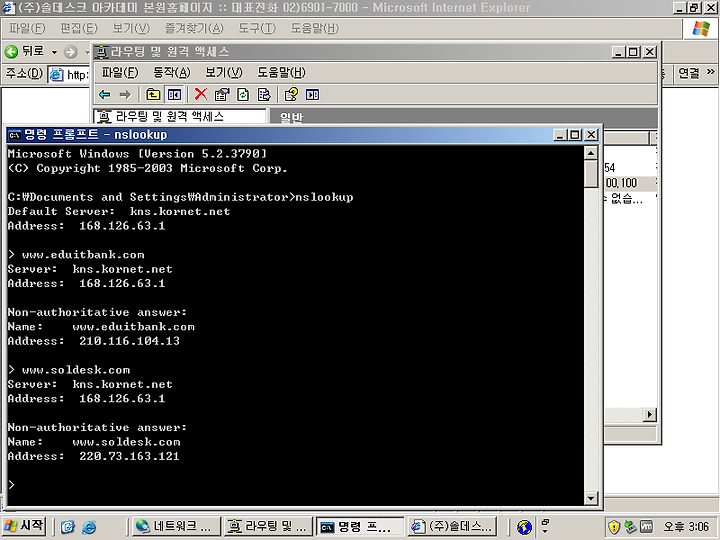Switch to 라우팅 및 taskbar button
The image size is (720, 540).
[267, 527]
